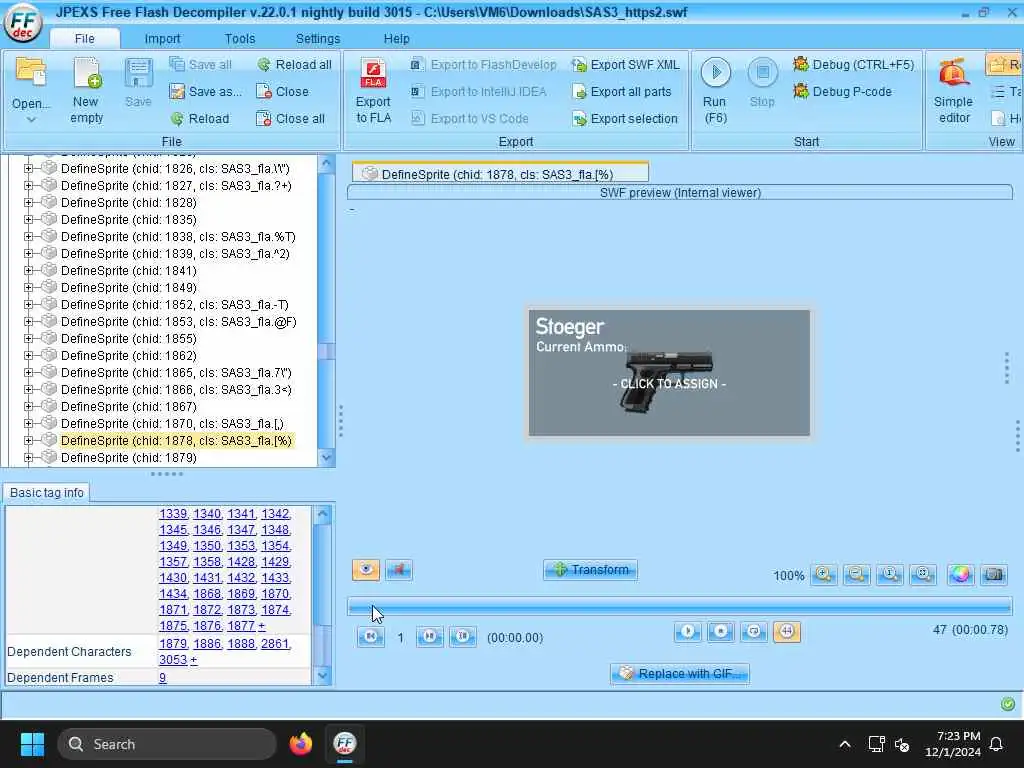The image size is (1024, 768).
Task: Open Firefox from the taskbar
Action: pyautogui.click(x=301, y=744)
